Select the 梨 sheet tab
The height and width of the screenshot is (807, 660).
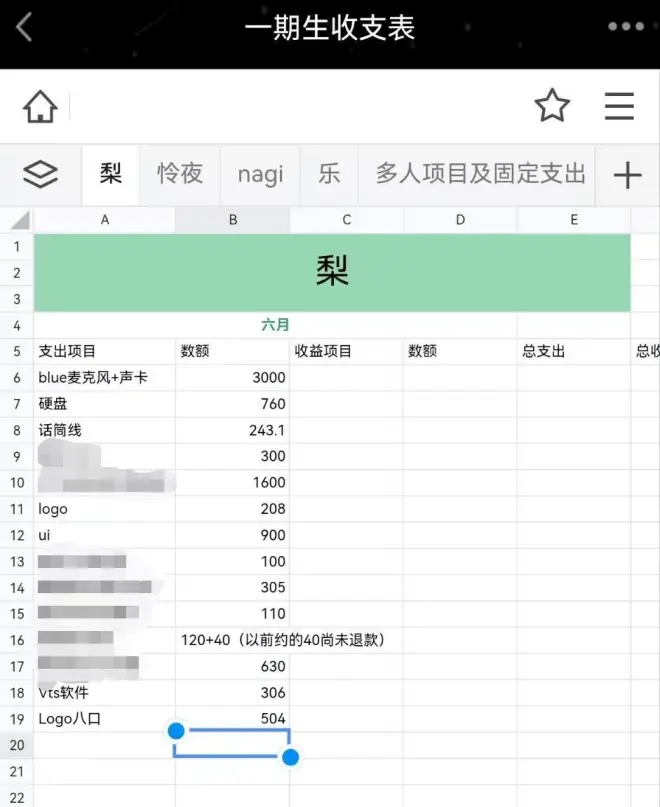[x=111, y=174]
